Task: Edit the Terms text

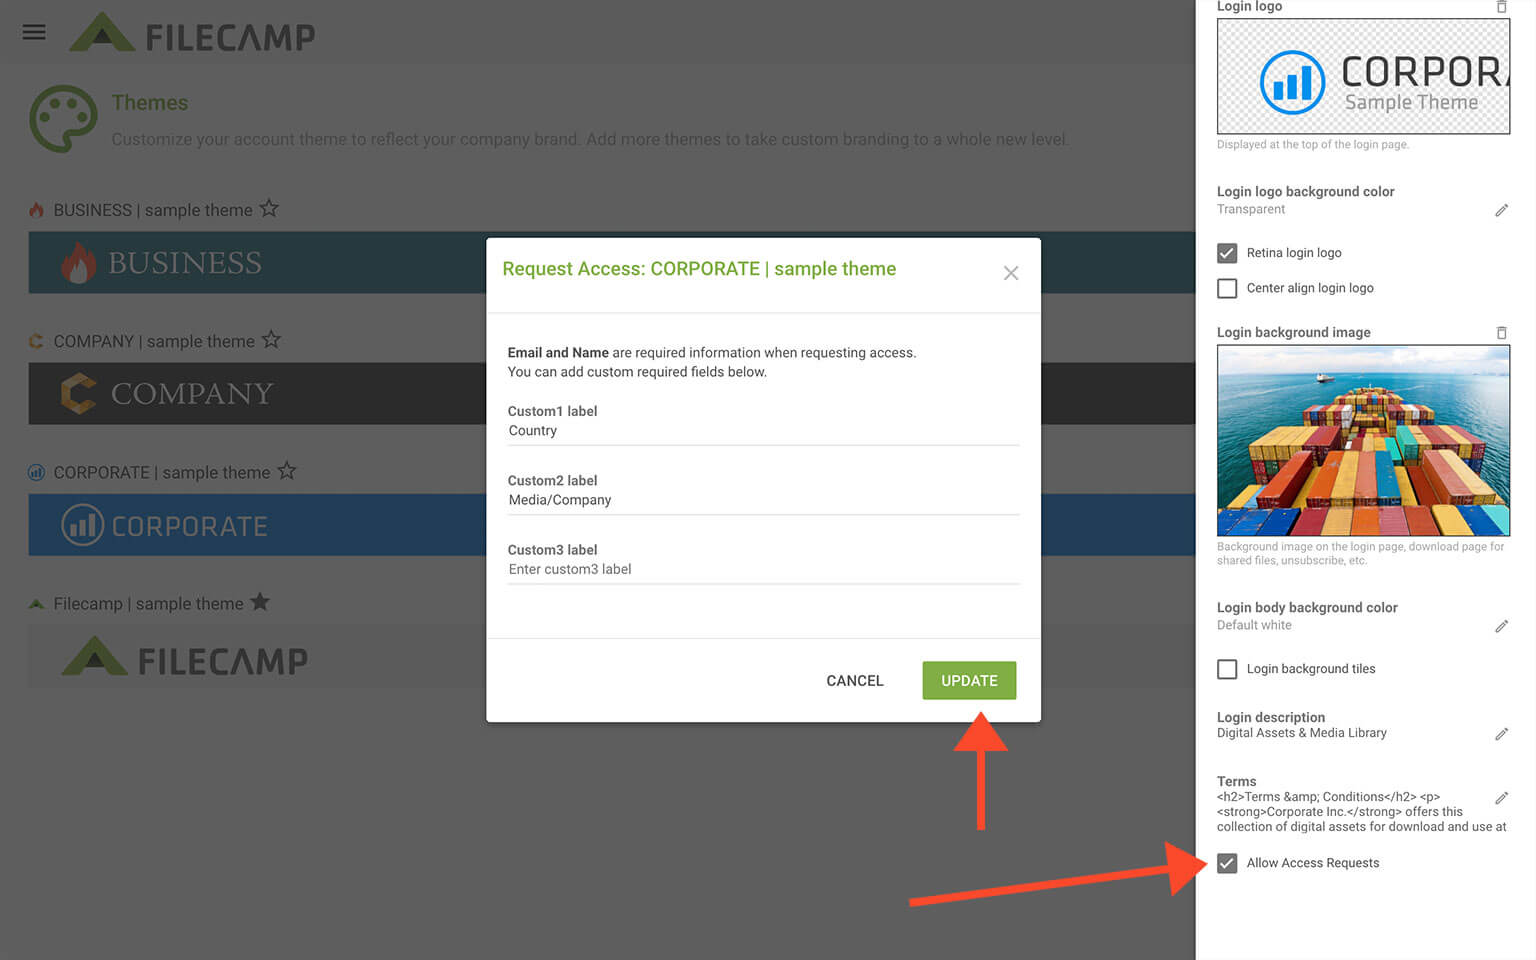Action: click(1501, 798)
